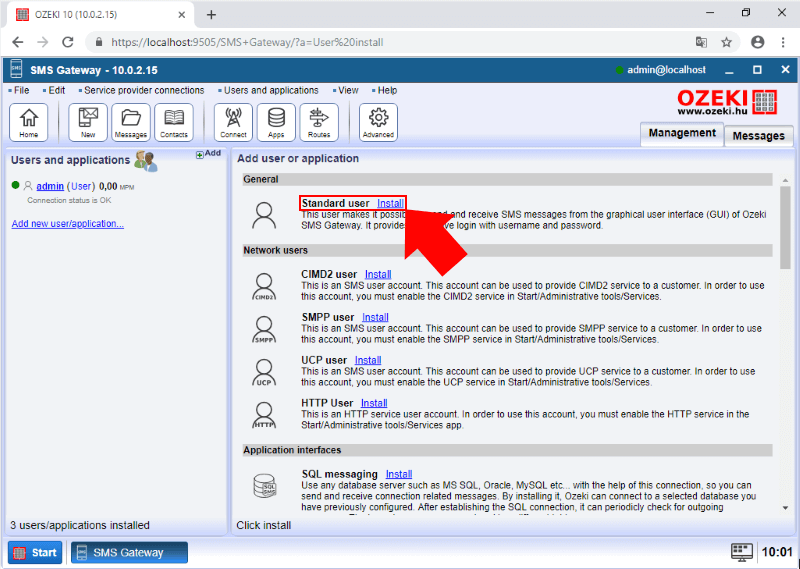The height and width of the screenshot is (569, 800).
Task: Open the Home toolbar icon
Action: 29,122
